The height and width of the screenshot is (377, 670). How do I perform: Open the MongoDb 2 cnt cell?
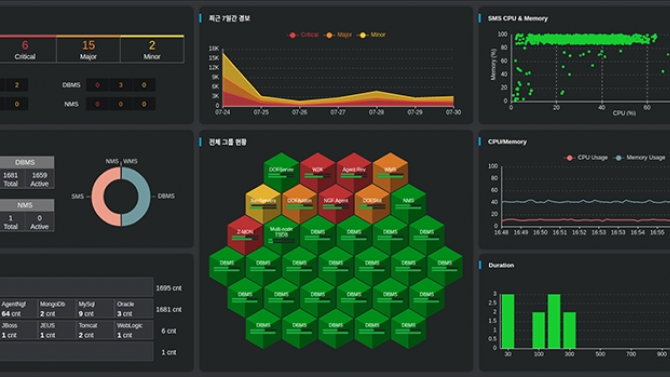click(57, 309)
